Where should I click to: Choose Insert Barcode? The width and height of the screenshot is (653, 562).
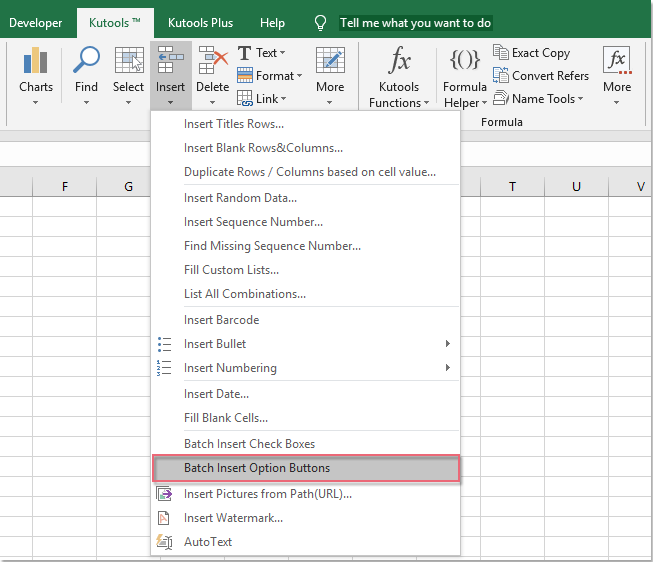[306, 320]
